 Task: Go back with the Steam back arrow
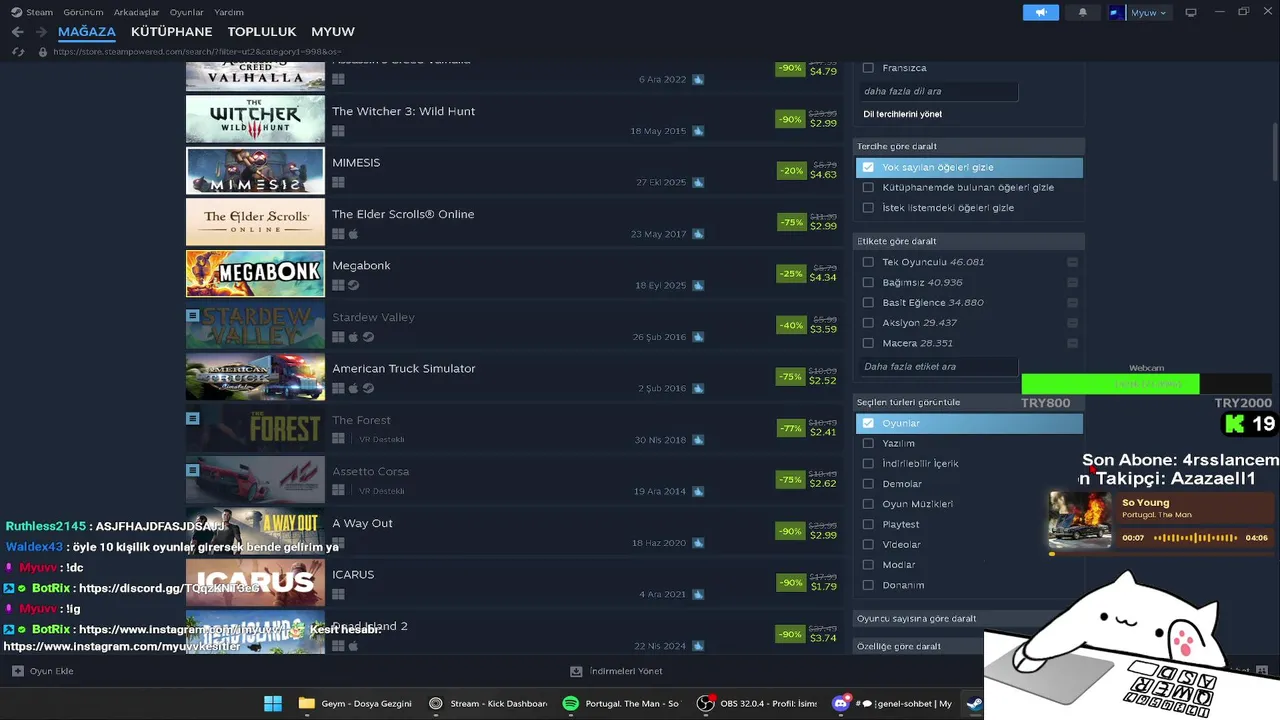click(17, 32)
